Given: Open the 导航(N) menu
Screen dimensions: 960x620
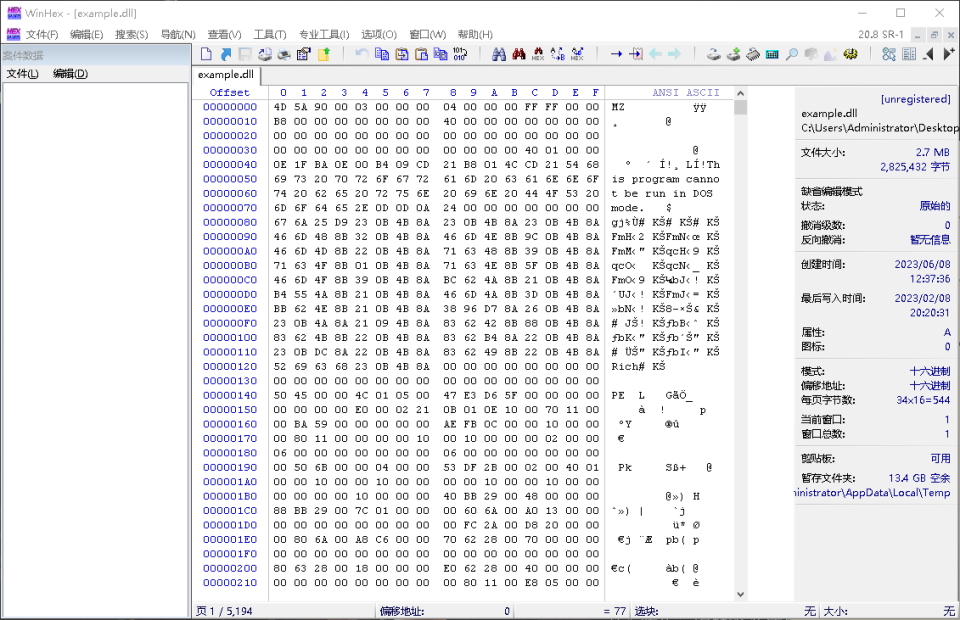Looking at the screenshot, I should tap(178, 34).
